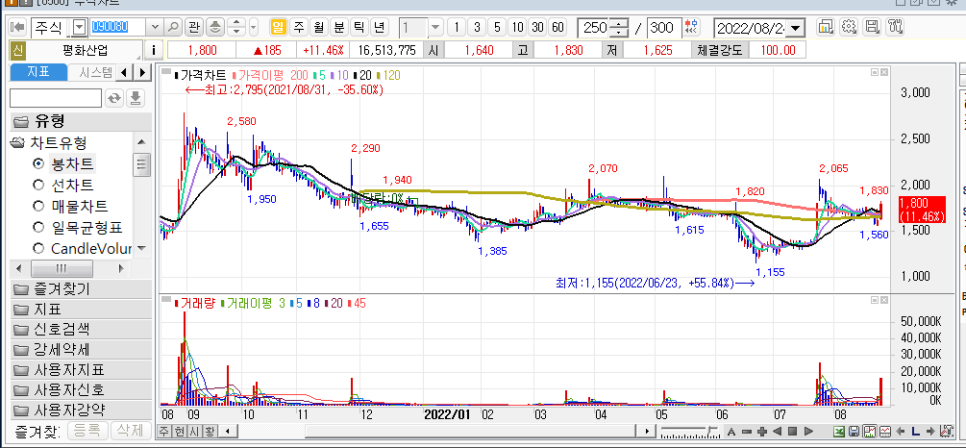Click the play-forward right triangle icon
Screen dimensions: 966x448
click(808, 431)
